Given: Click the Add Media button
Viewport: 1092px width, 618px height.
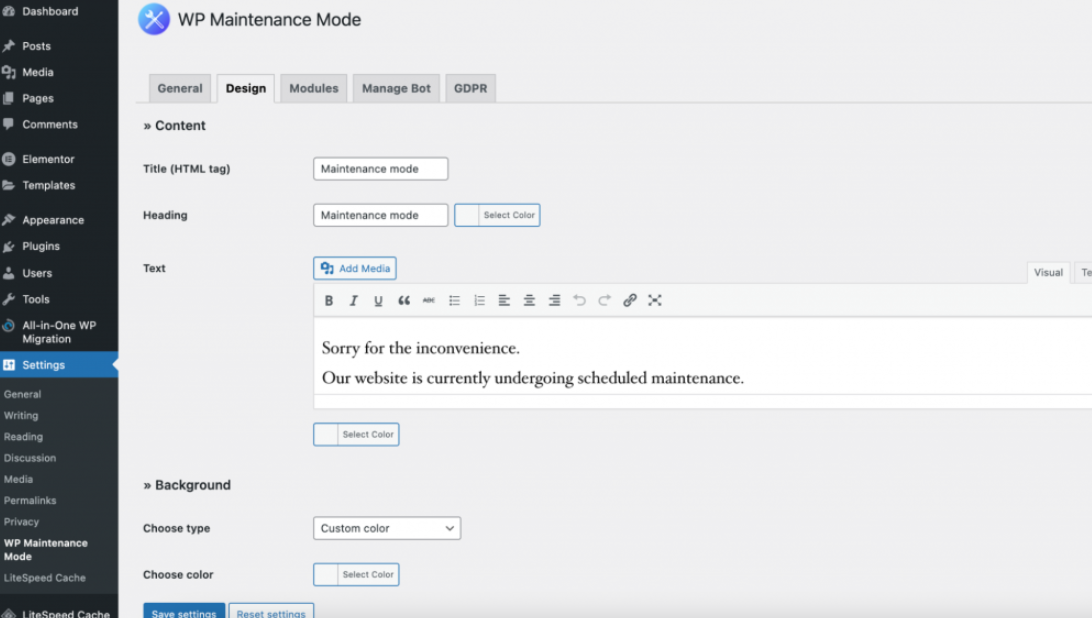Looking at the screenshot, I should [354, 268].
